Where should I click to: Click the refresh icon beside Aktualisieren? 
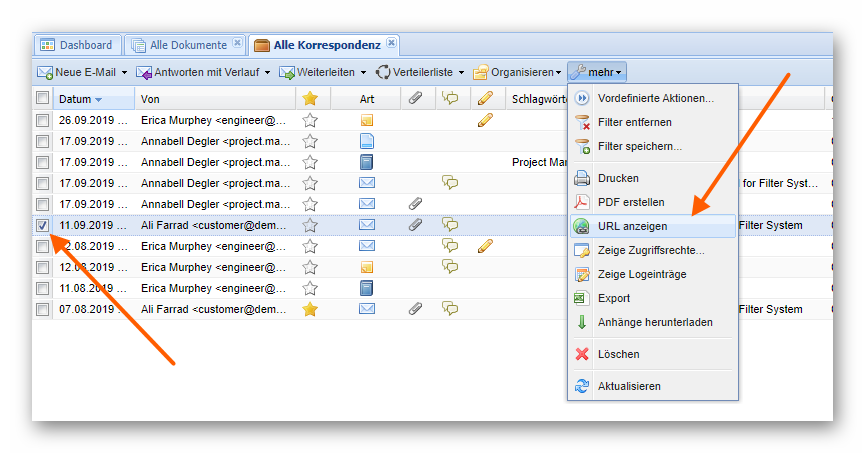[x=582, y=386]
